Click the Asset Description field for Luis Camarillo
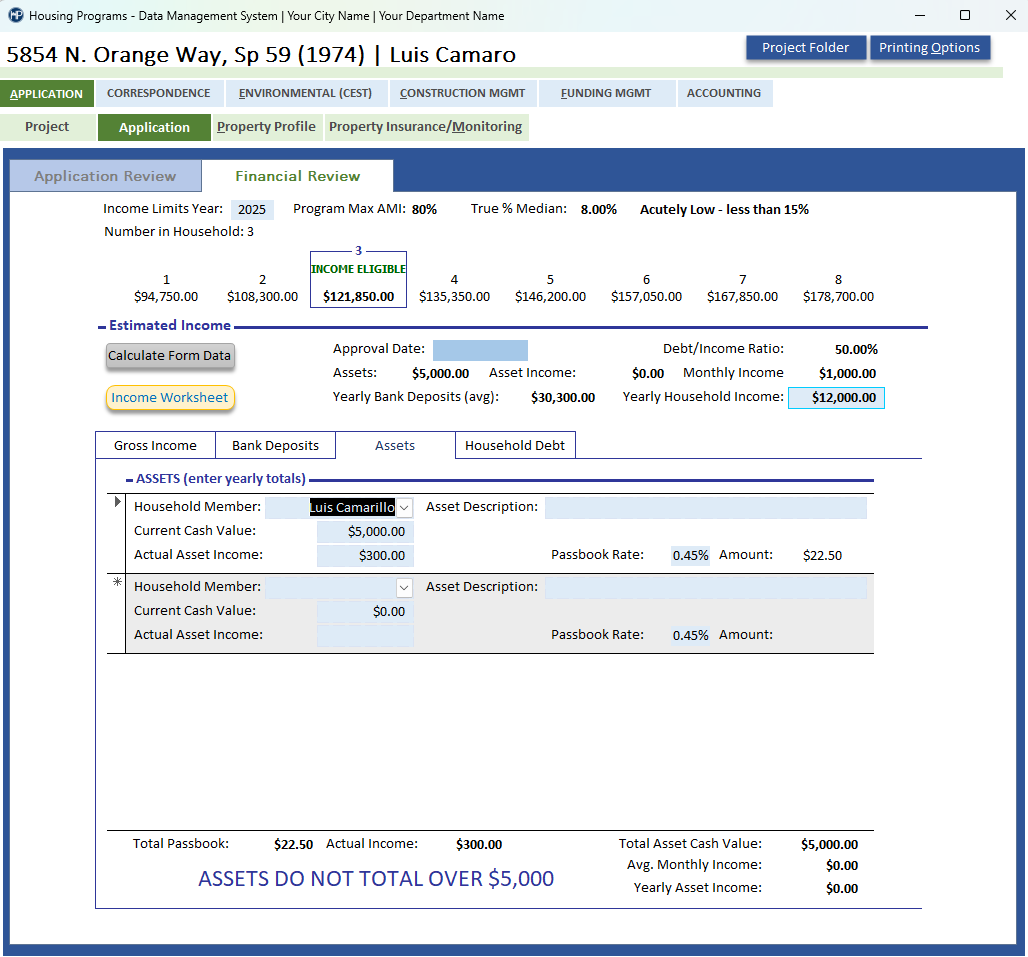 (705, 507)
